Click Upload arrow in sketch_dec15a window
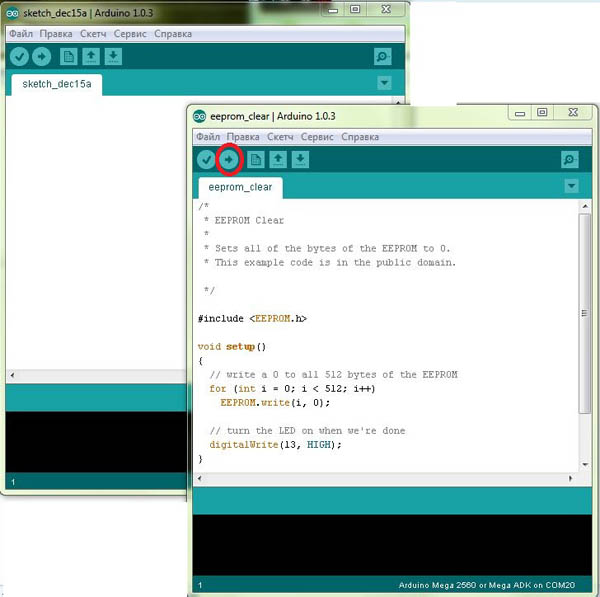 tap(42, 57)
